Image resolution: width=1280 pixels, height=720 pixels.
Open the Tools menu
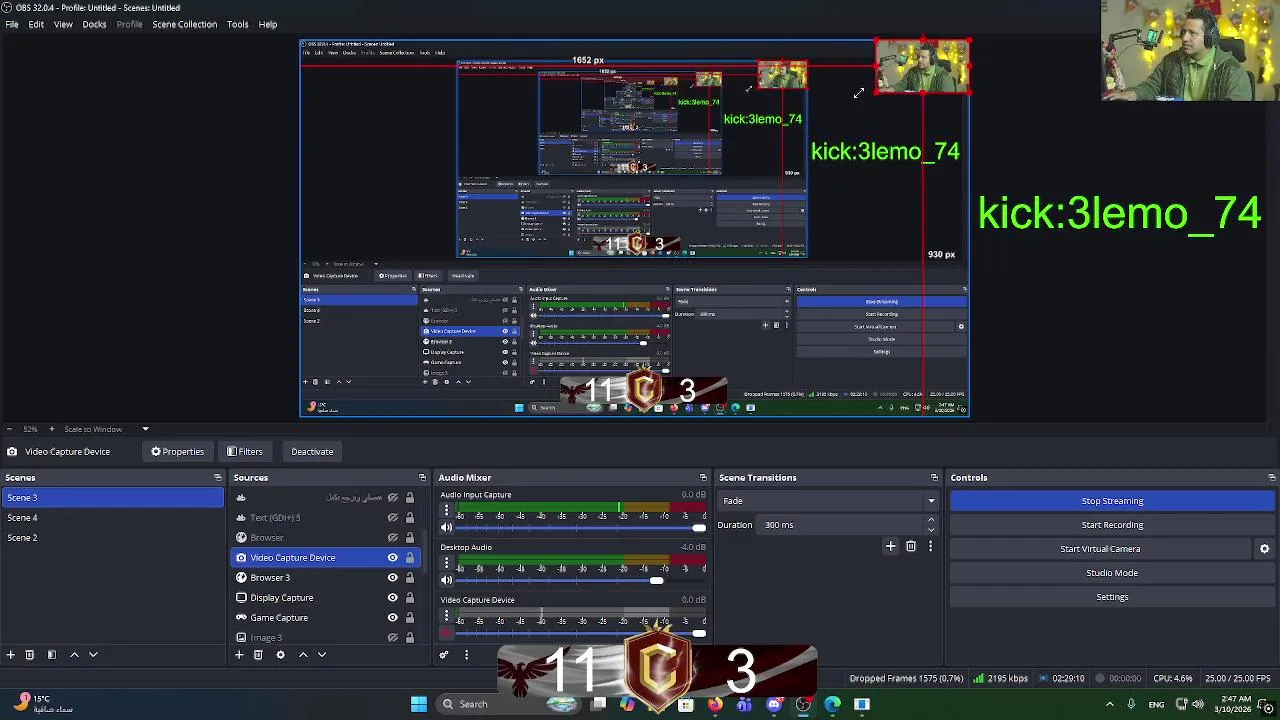pyautogui.click(x=237, y=24)
